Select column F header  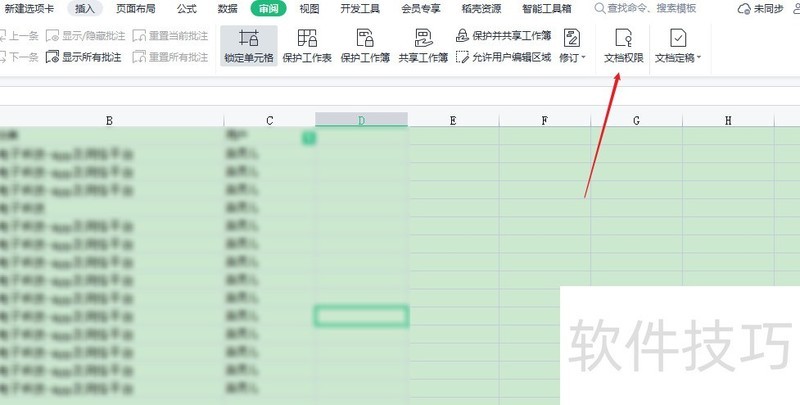coord(544,120)
